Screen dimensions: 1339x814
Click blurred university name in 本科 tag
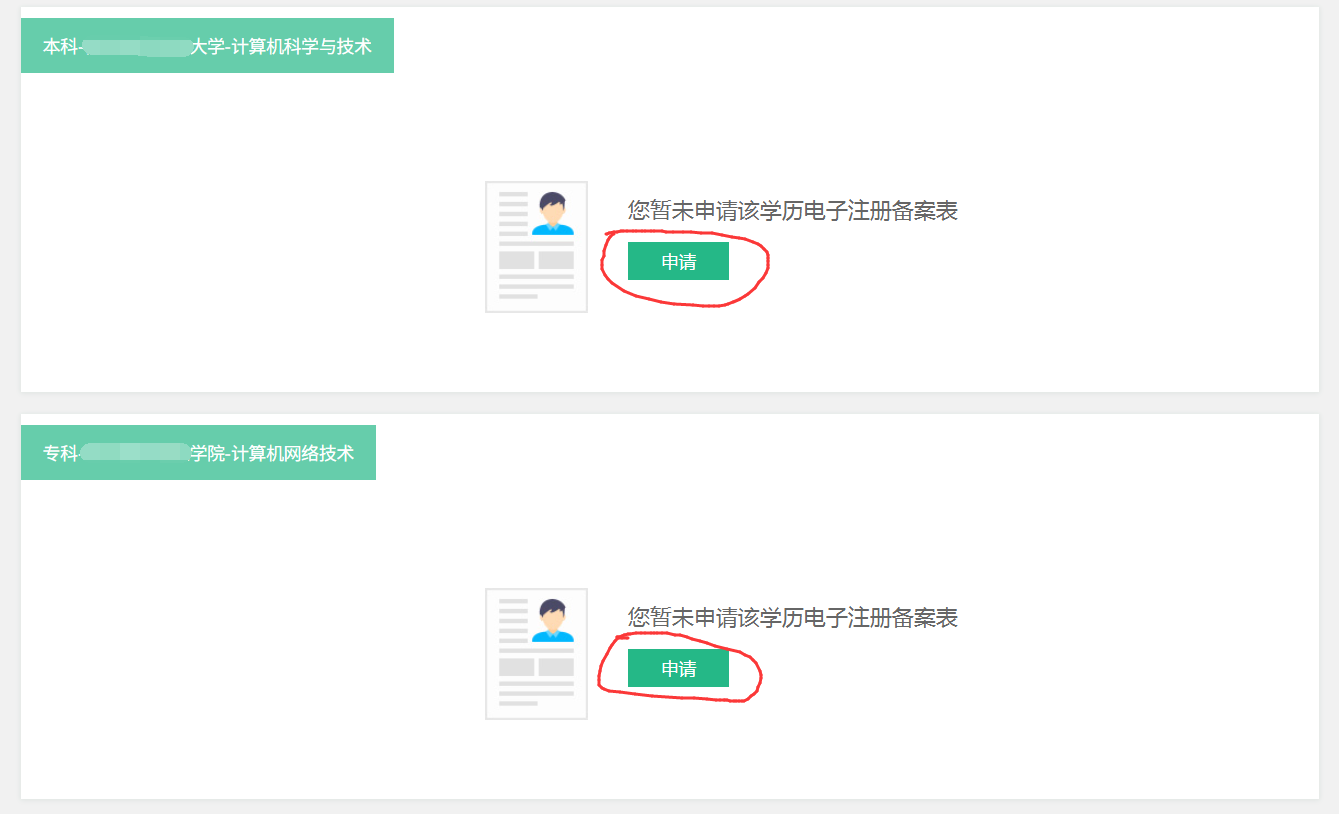tap(137, 46)
